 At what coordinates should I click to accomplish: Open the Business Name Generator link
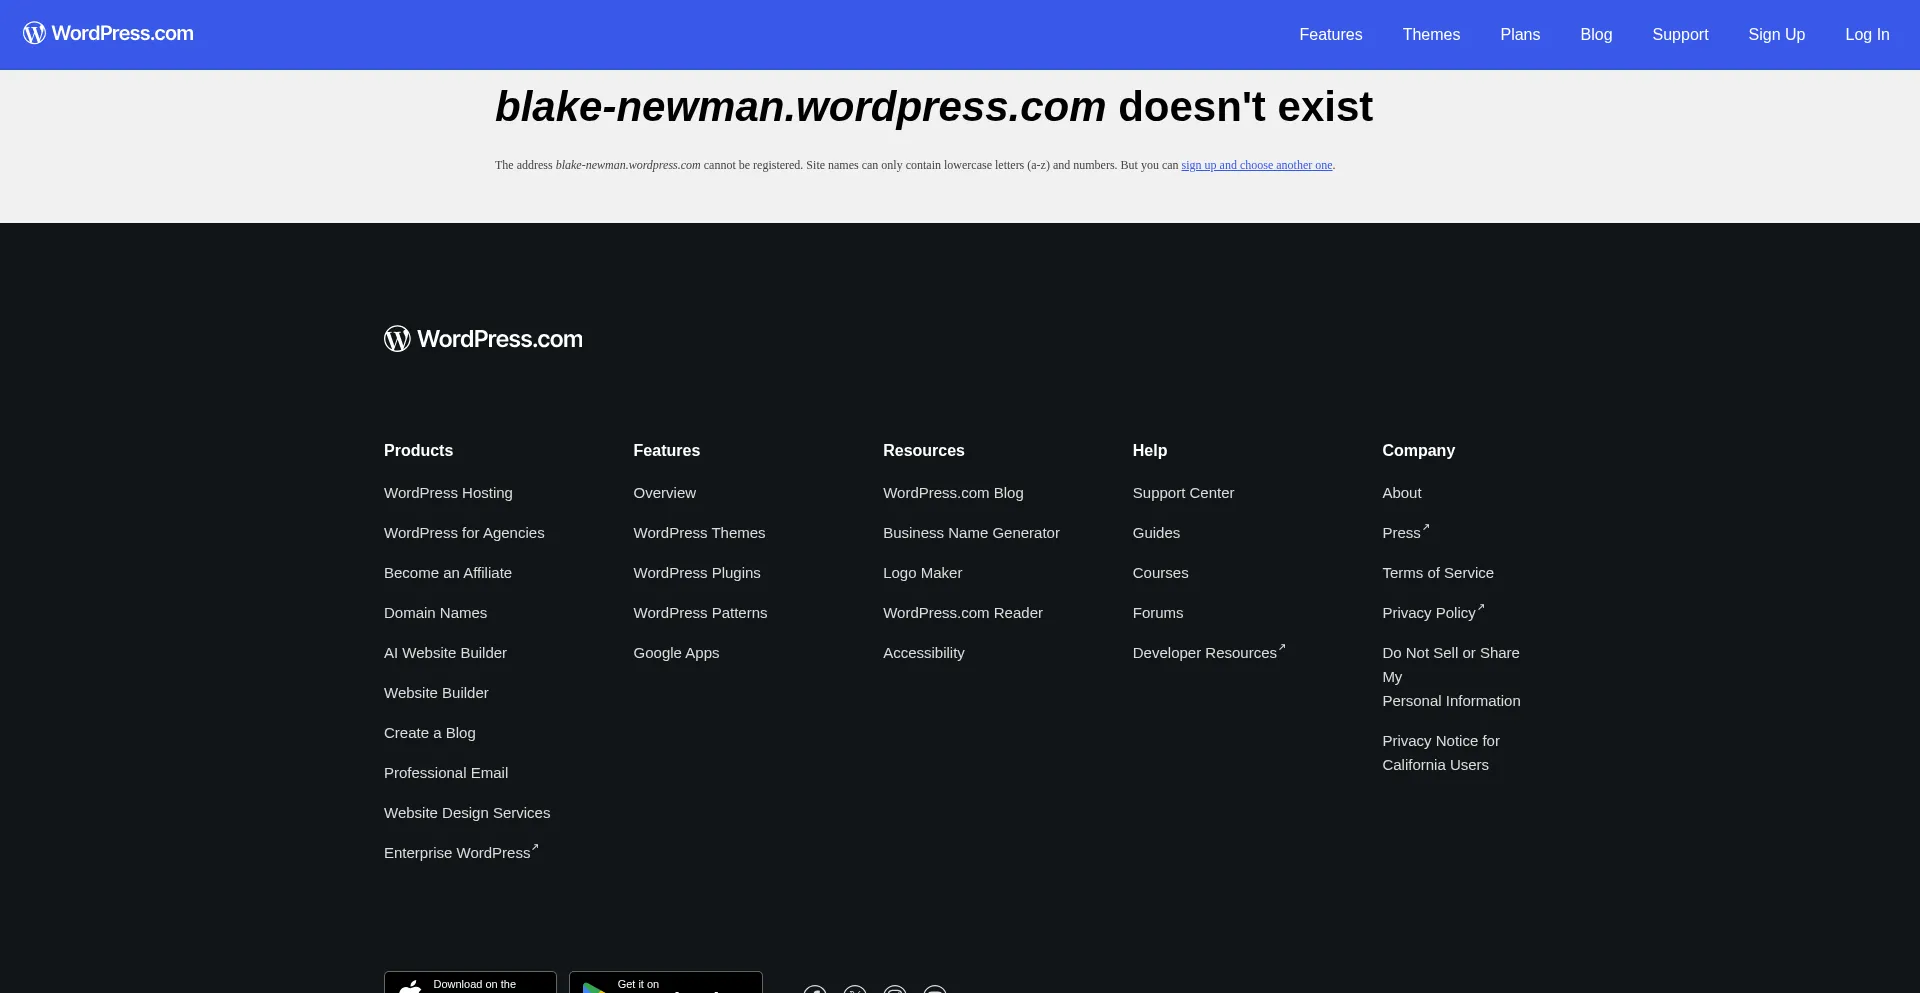tap(971, 533)
